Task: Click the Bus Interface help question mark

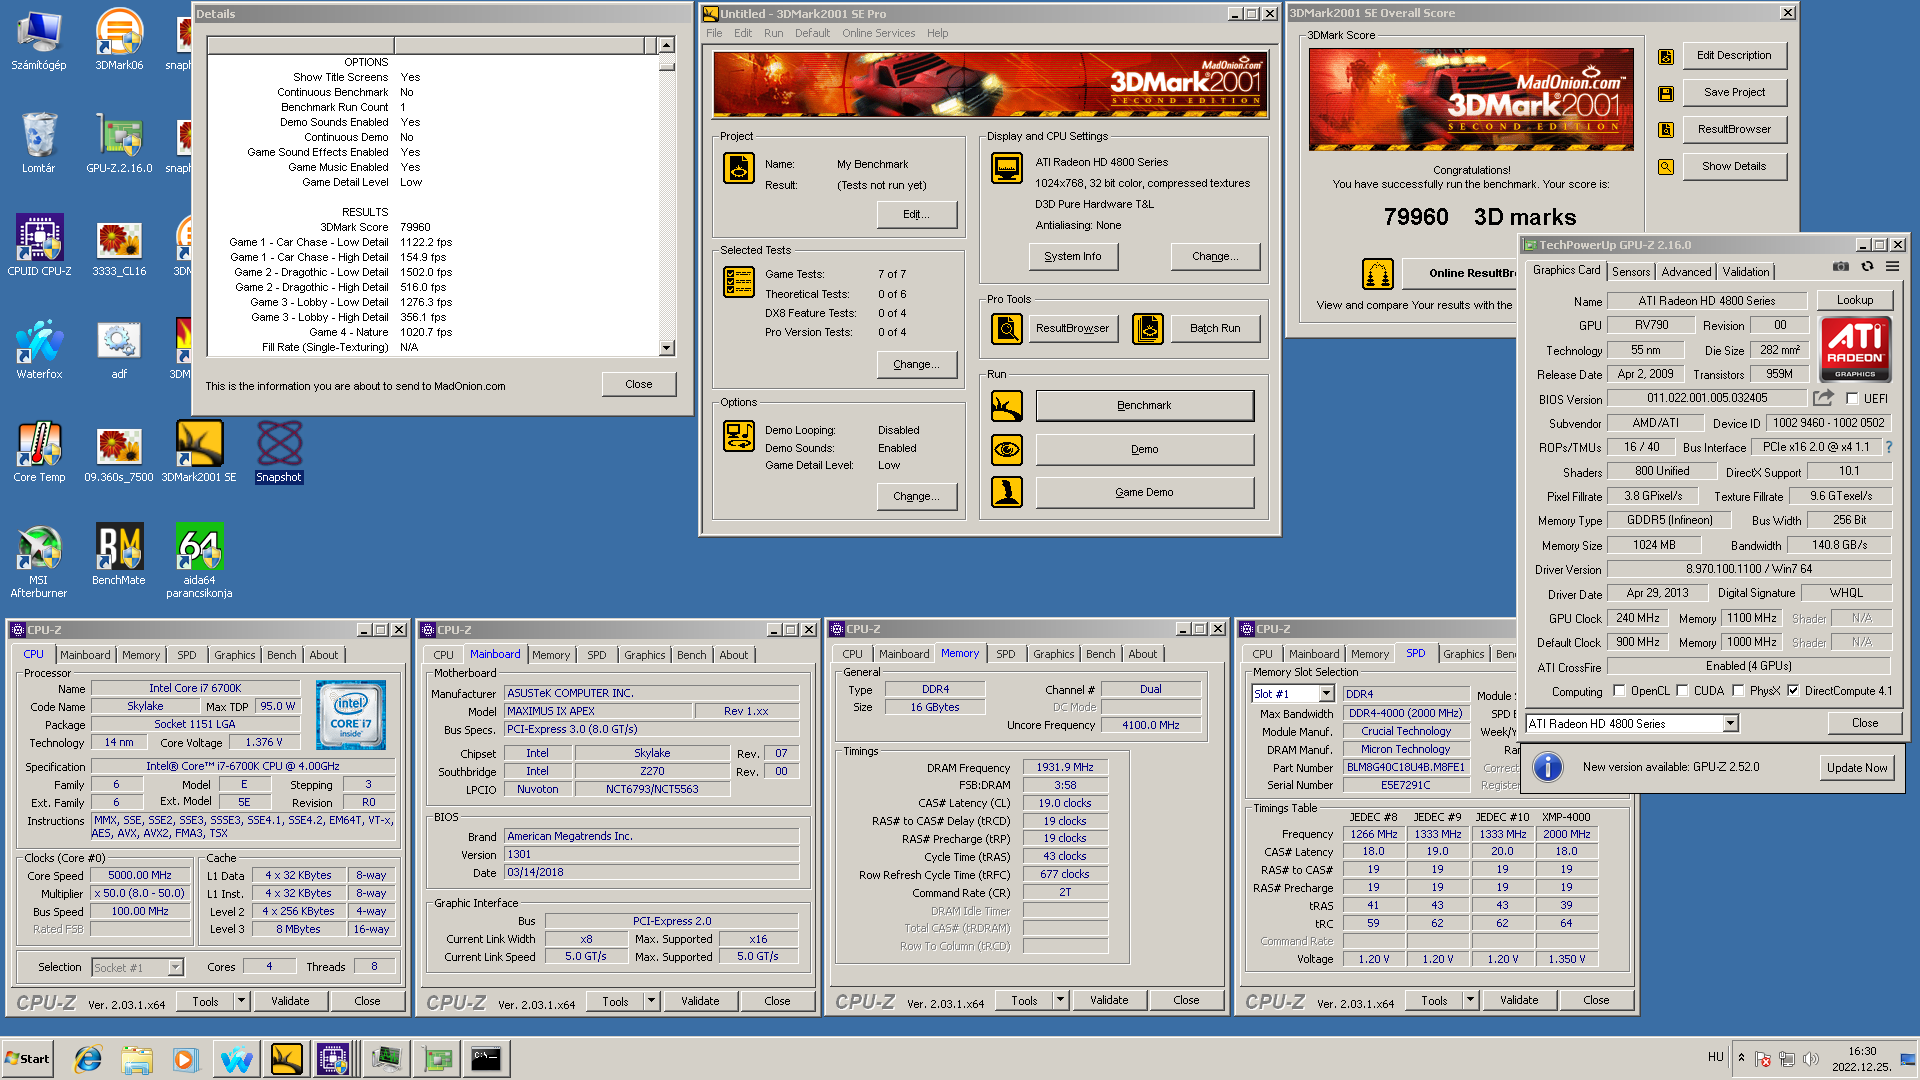Action: point(1889,448)
